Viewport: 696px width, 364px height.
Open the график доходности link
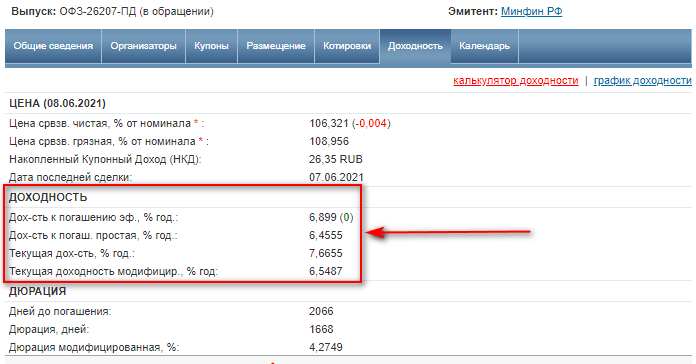pos(642,81)
